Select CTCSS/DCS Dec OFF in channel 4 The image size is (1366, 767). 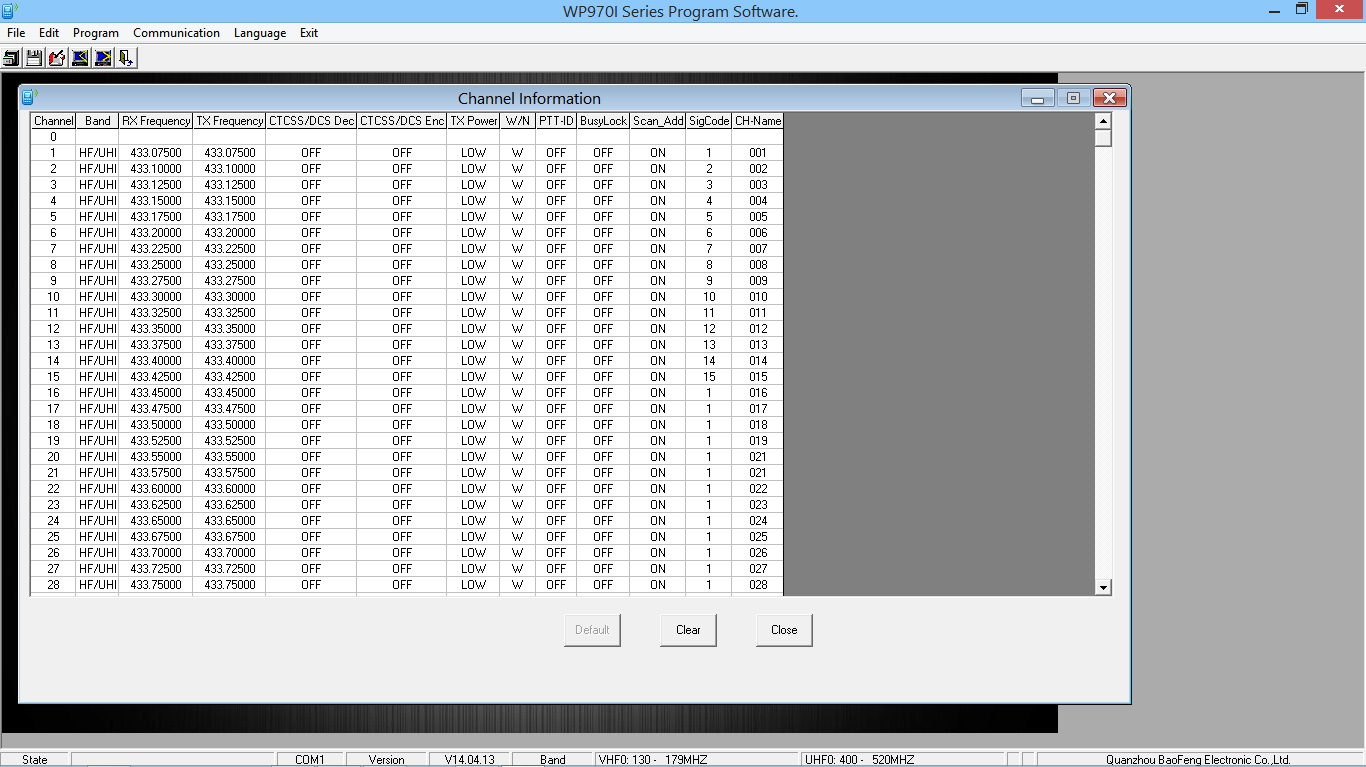click(x=311, y=201)
